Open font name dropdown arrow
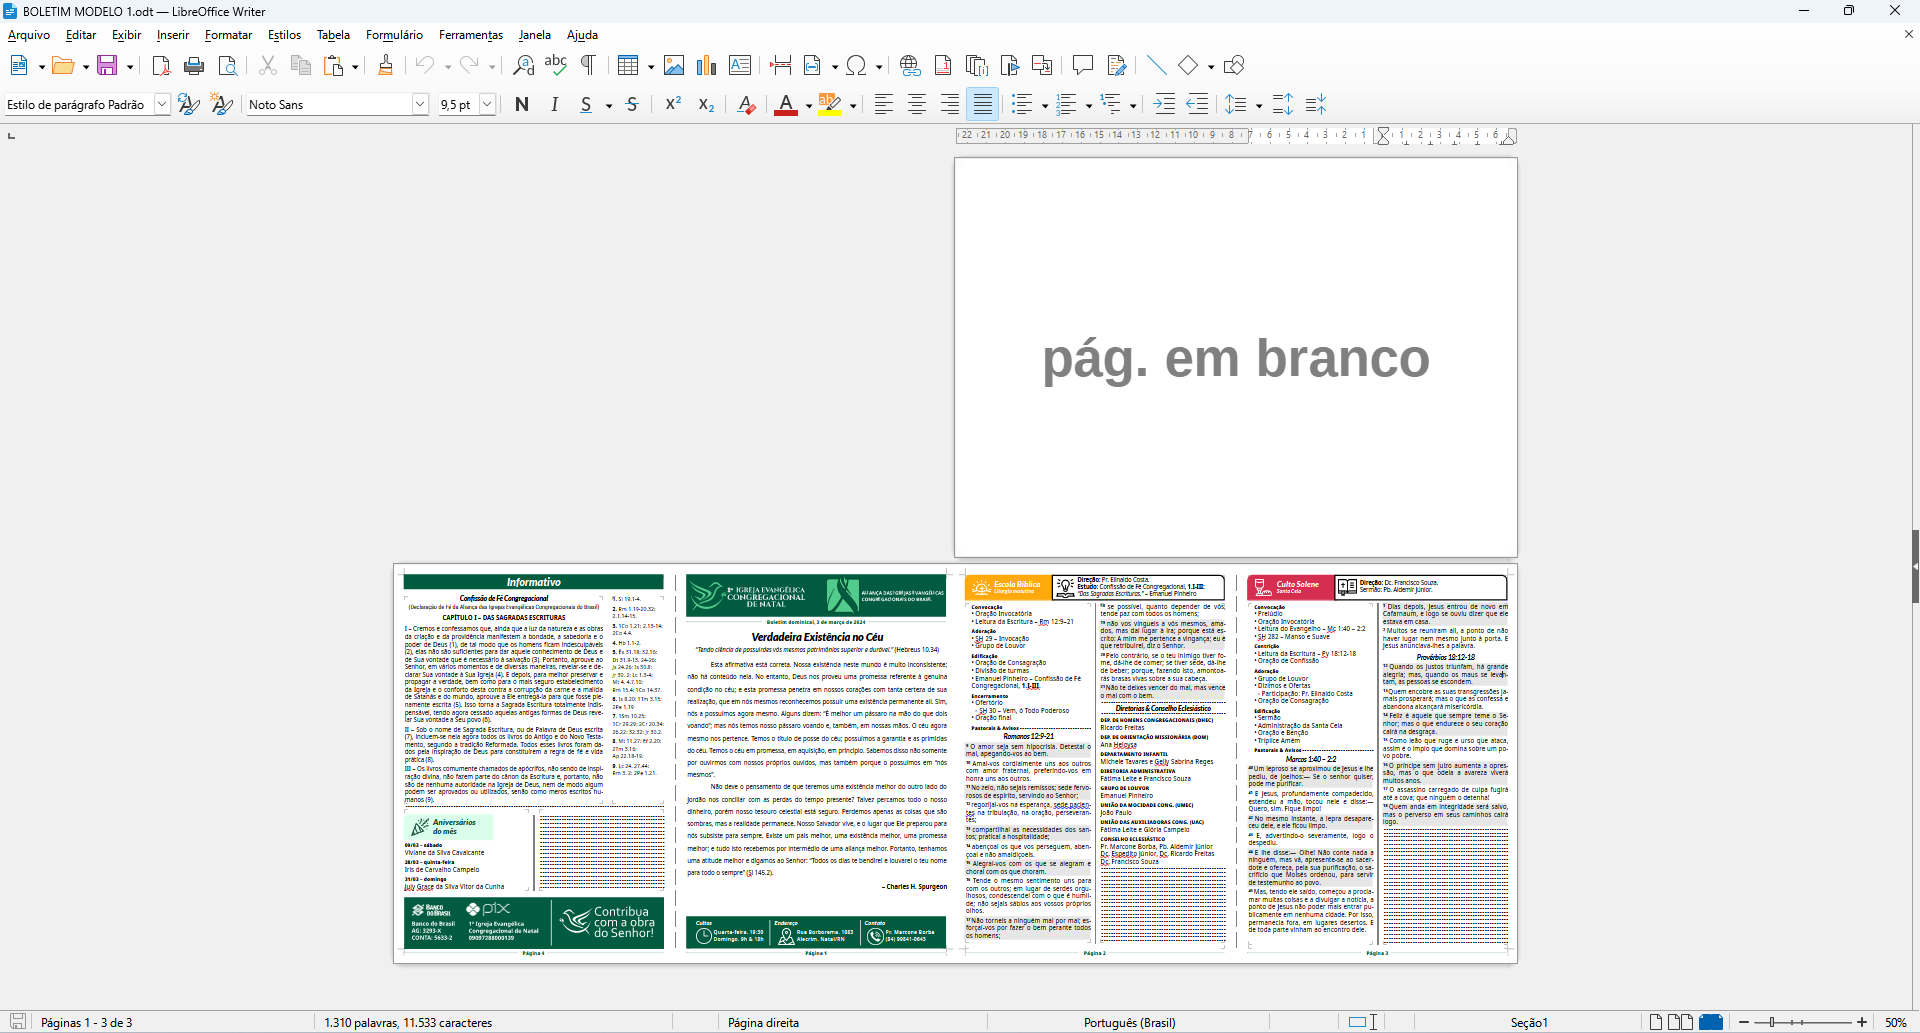 (x=420, y=104)
